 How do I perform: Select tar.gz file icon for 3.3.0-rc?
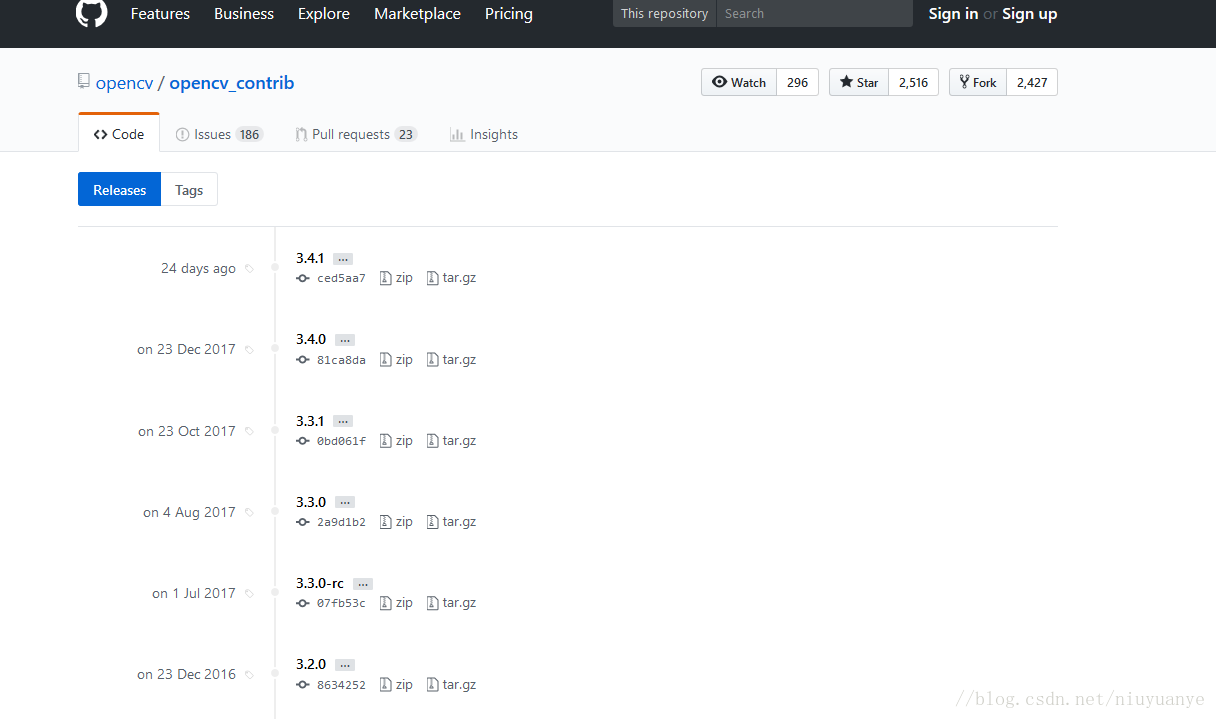click(x=433, y=603)
